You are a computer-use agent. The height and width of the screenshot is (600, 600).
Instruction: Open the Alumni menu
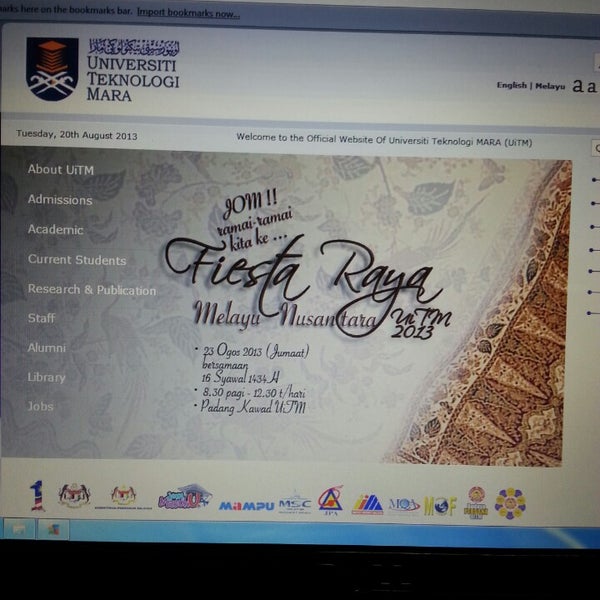click(x=47, y=347)
